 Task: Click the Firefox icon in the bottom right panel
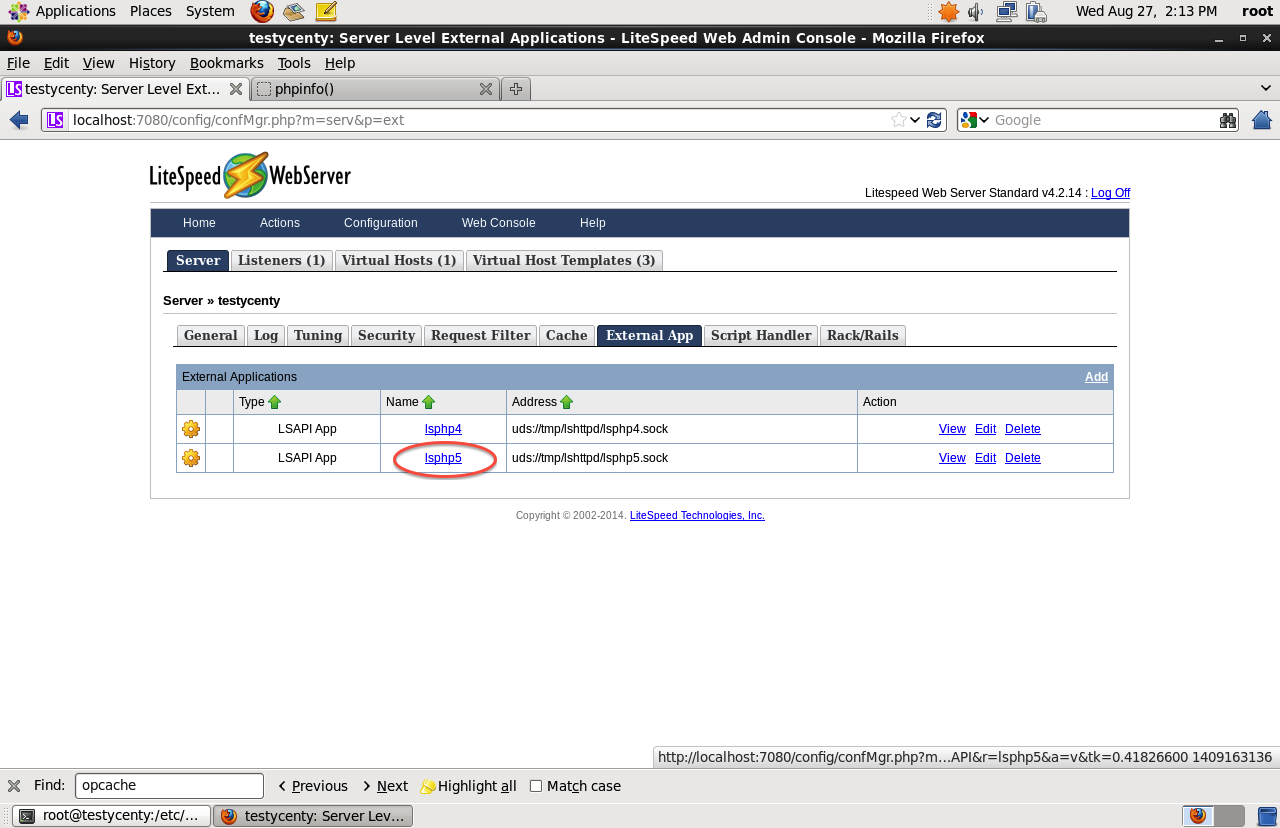[x=1198, y=816]
